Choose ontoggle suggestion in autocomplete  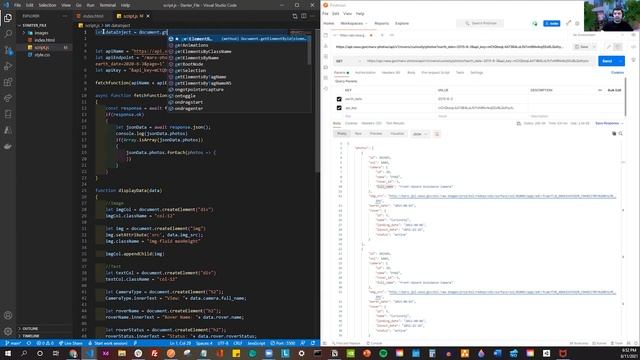point(185,96)
